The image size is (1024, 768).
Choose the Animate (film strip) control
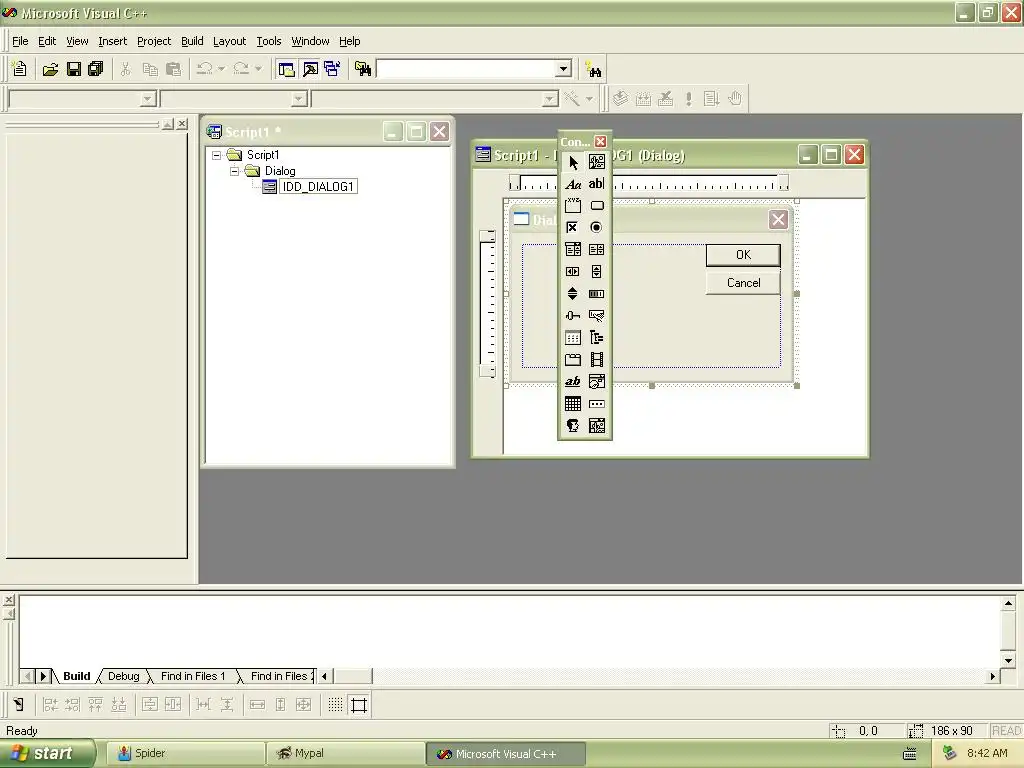596,360
